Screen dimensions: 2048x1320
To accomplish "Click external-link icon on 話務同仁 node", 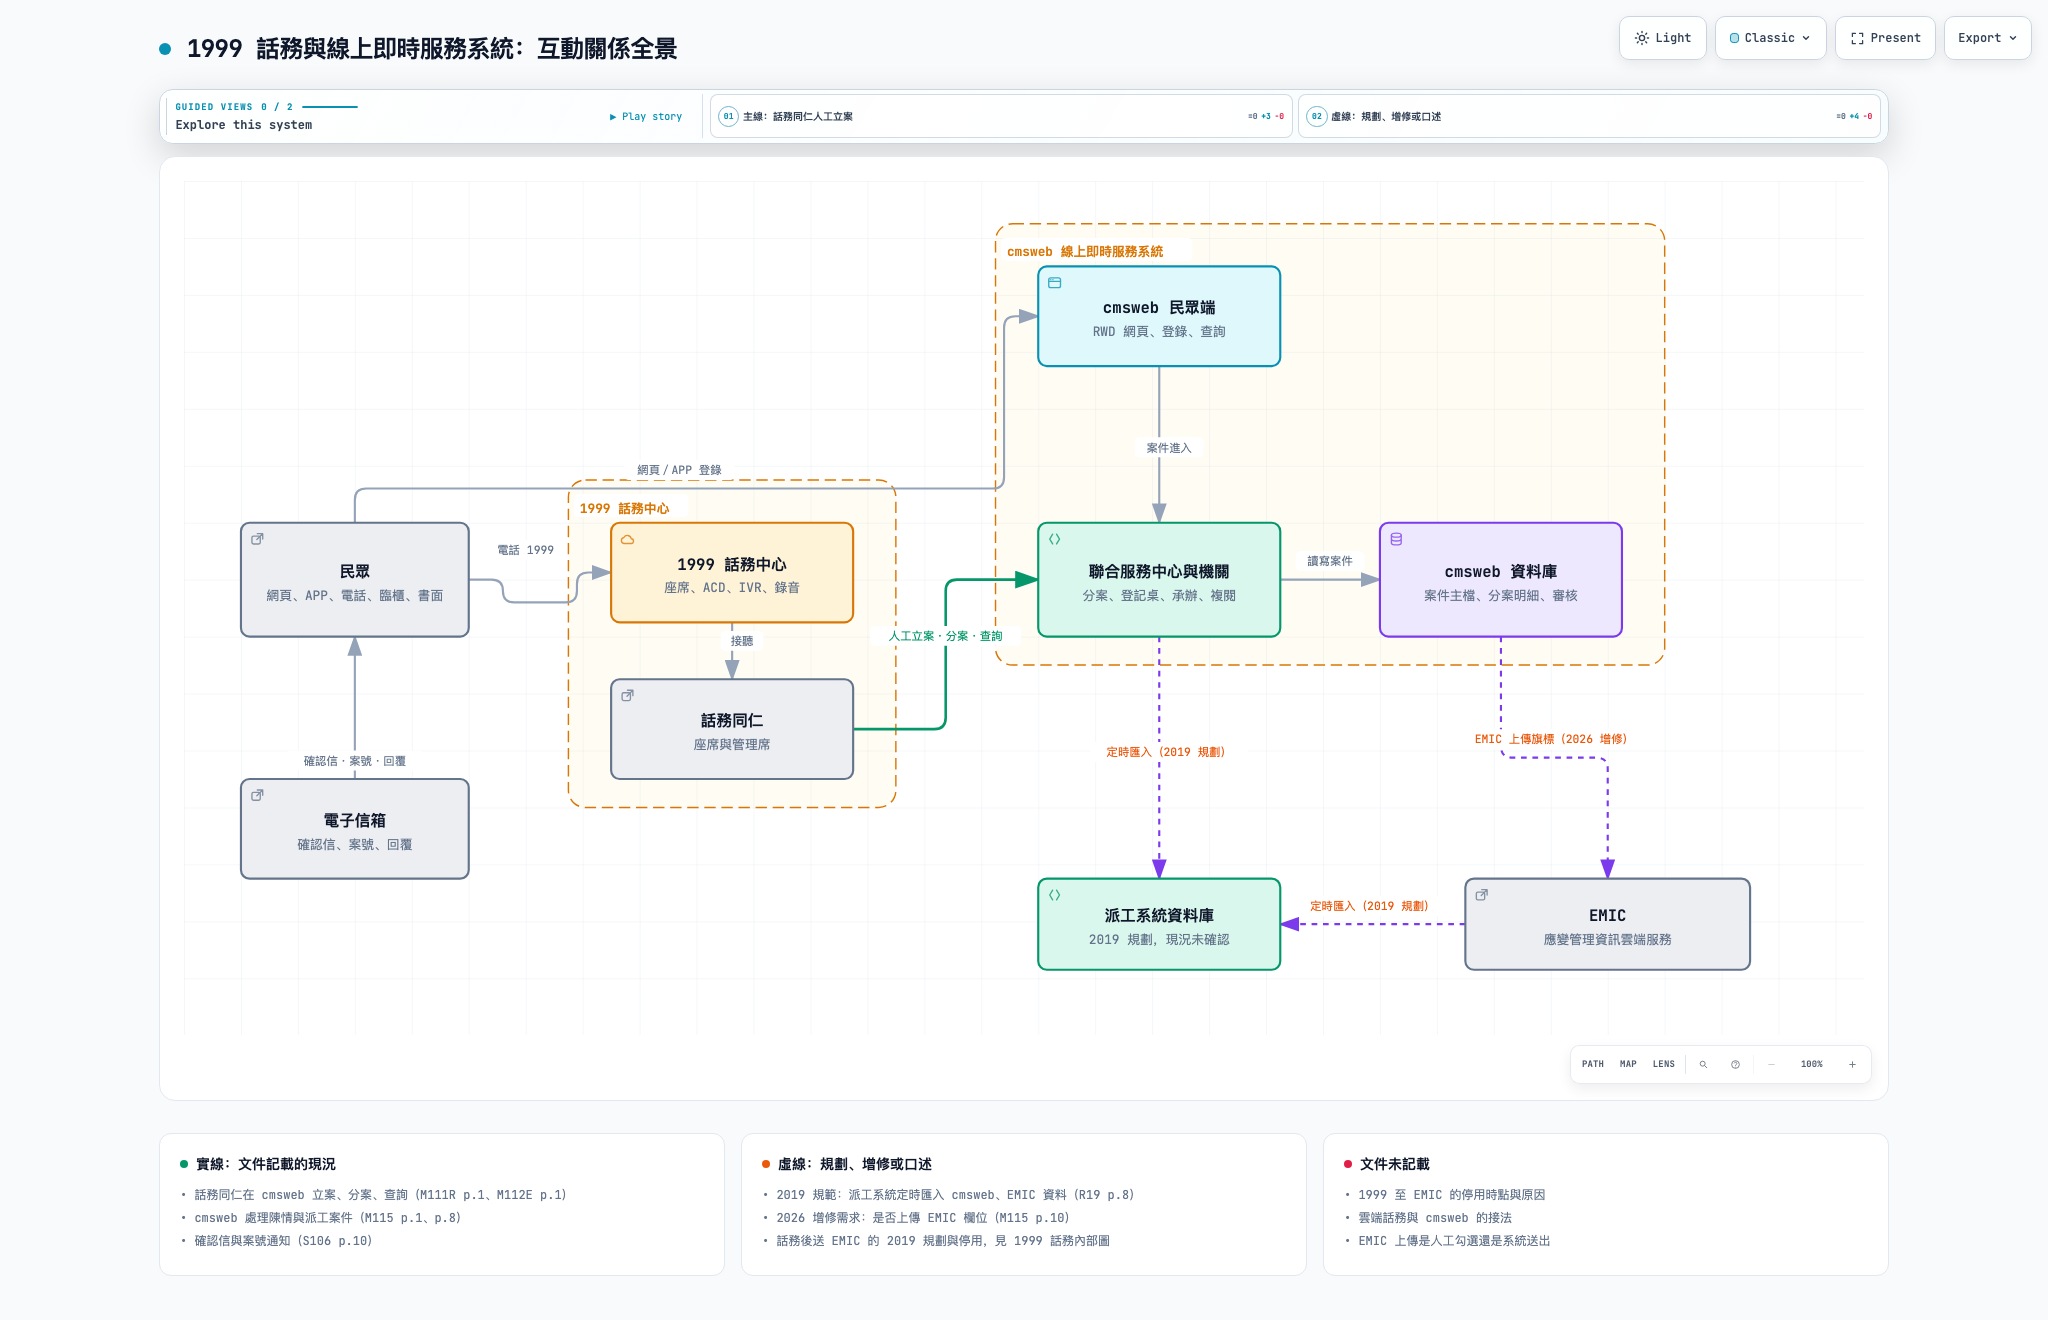I will (x=627, y=695).
